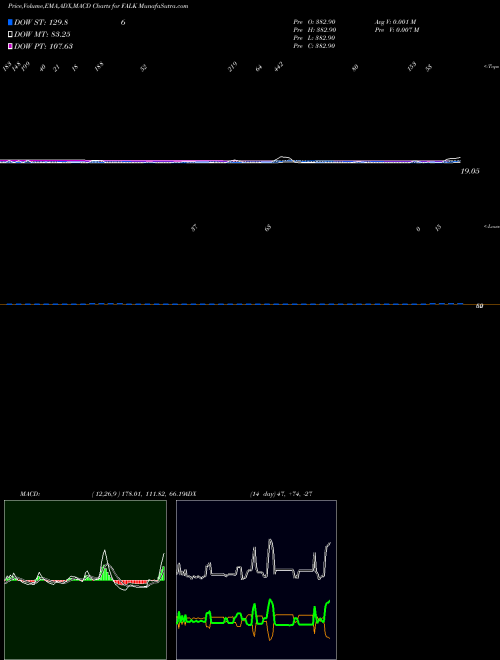Click the DOW PT: 107.63 label
500x660 pixels.
click(43, 46)
